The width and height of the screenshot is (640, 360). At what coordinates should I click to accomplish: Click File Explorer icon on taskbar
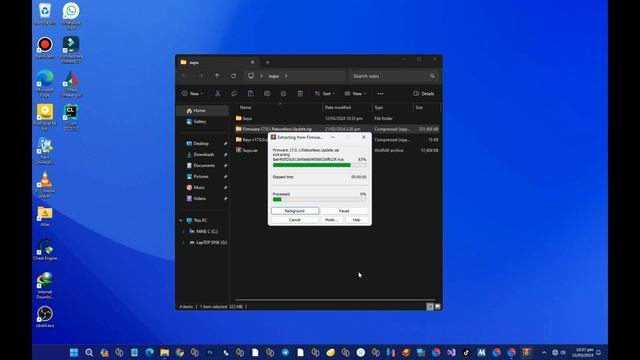(164, 352)
